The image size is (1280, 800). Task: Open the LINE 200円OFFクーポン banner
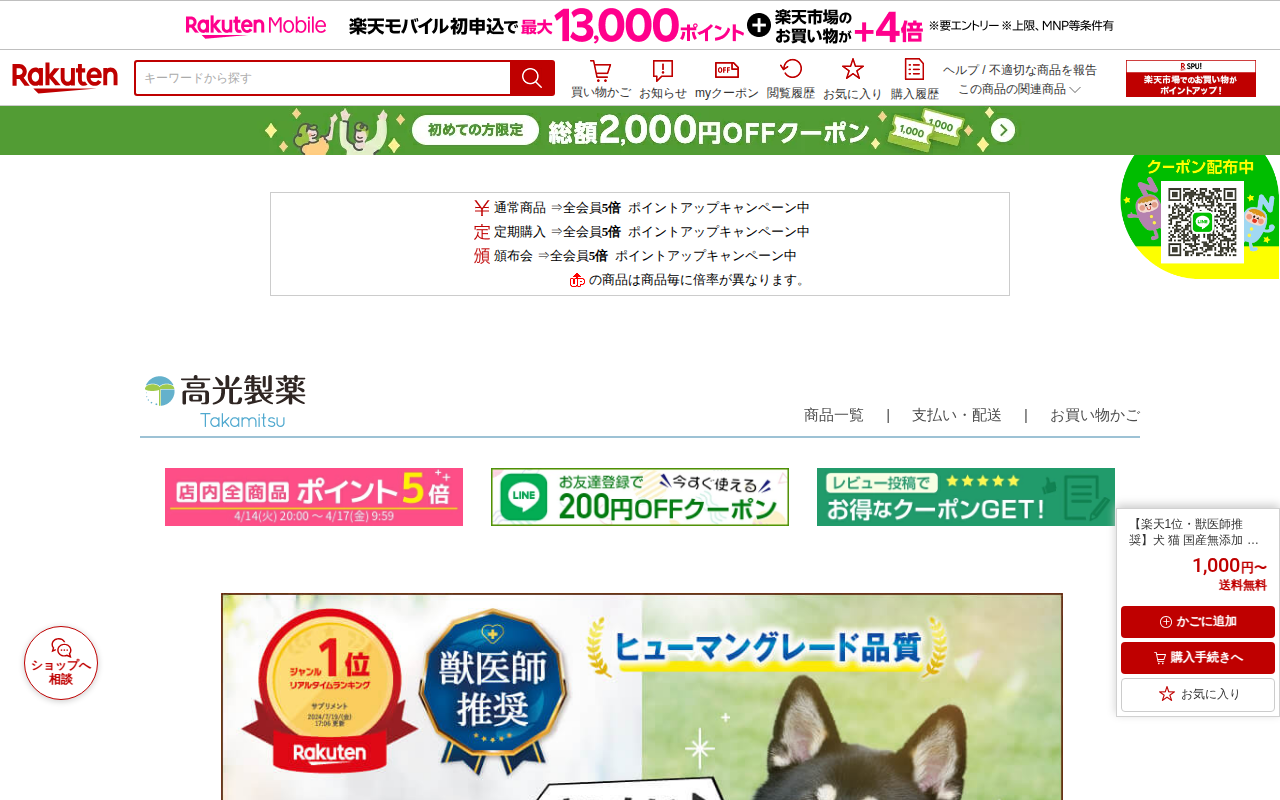coord(640,497)
